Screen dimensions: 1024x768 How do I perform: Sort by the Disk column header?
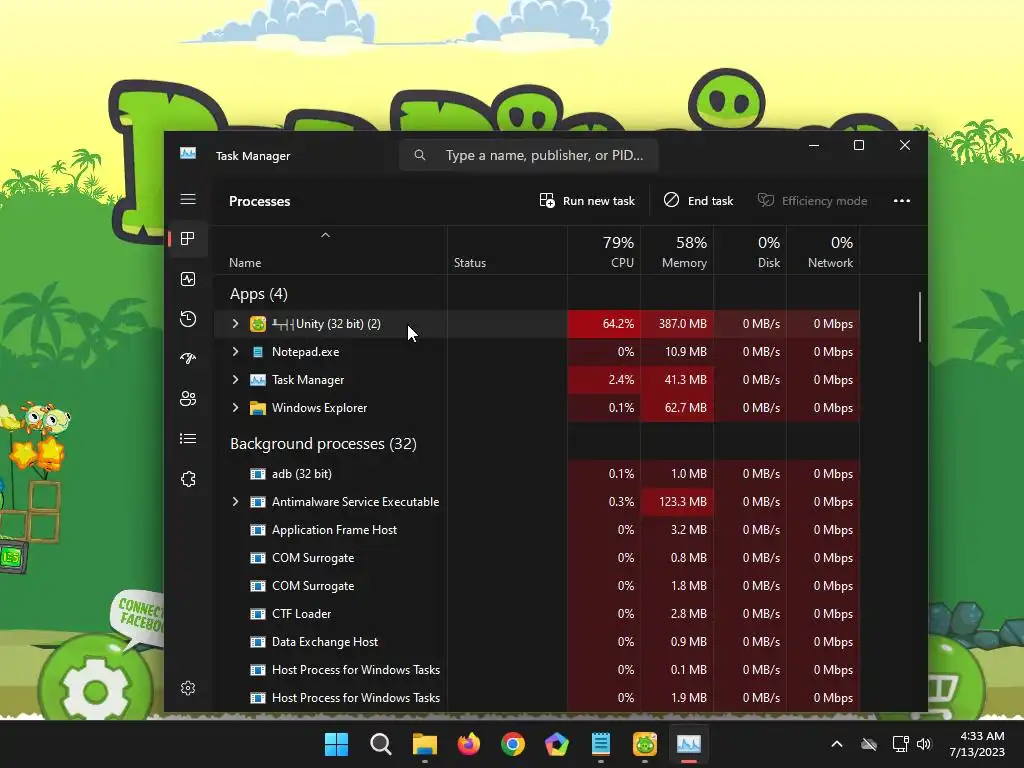[x=750, y=251]
